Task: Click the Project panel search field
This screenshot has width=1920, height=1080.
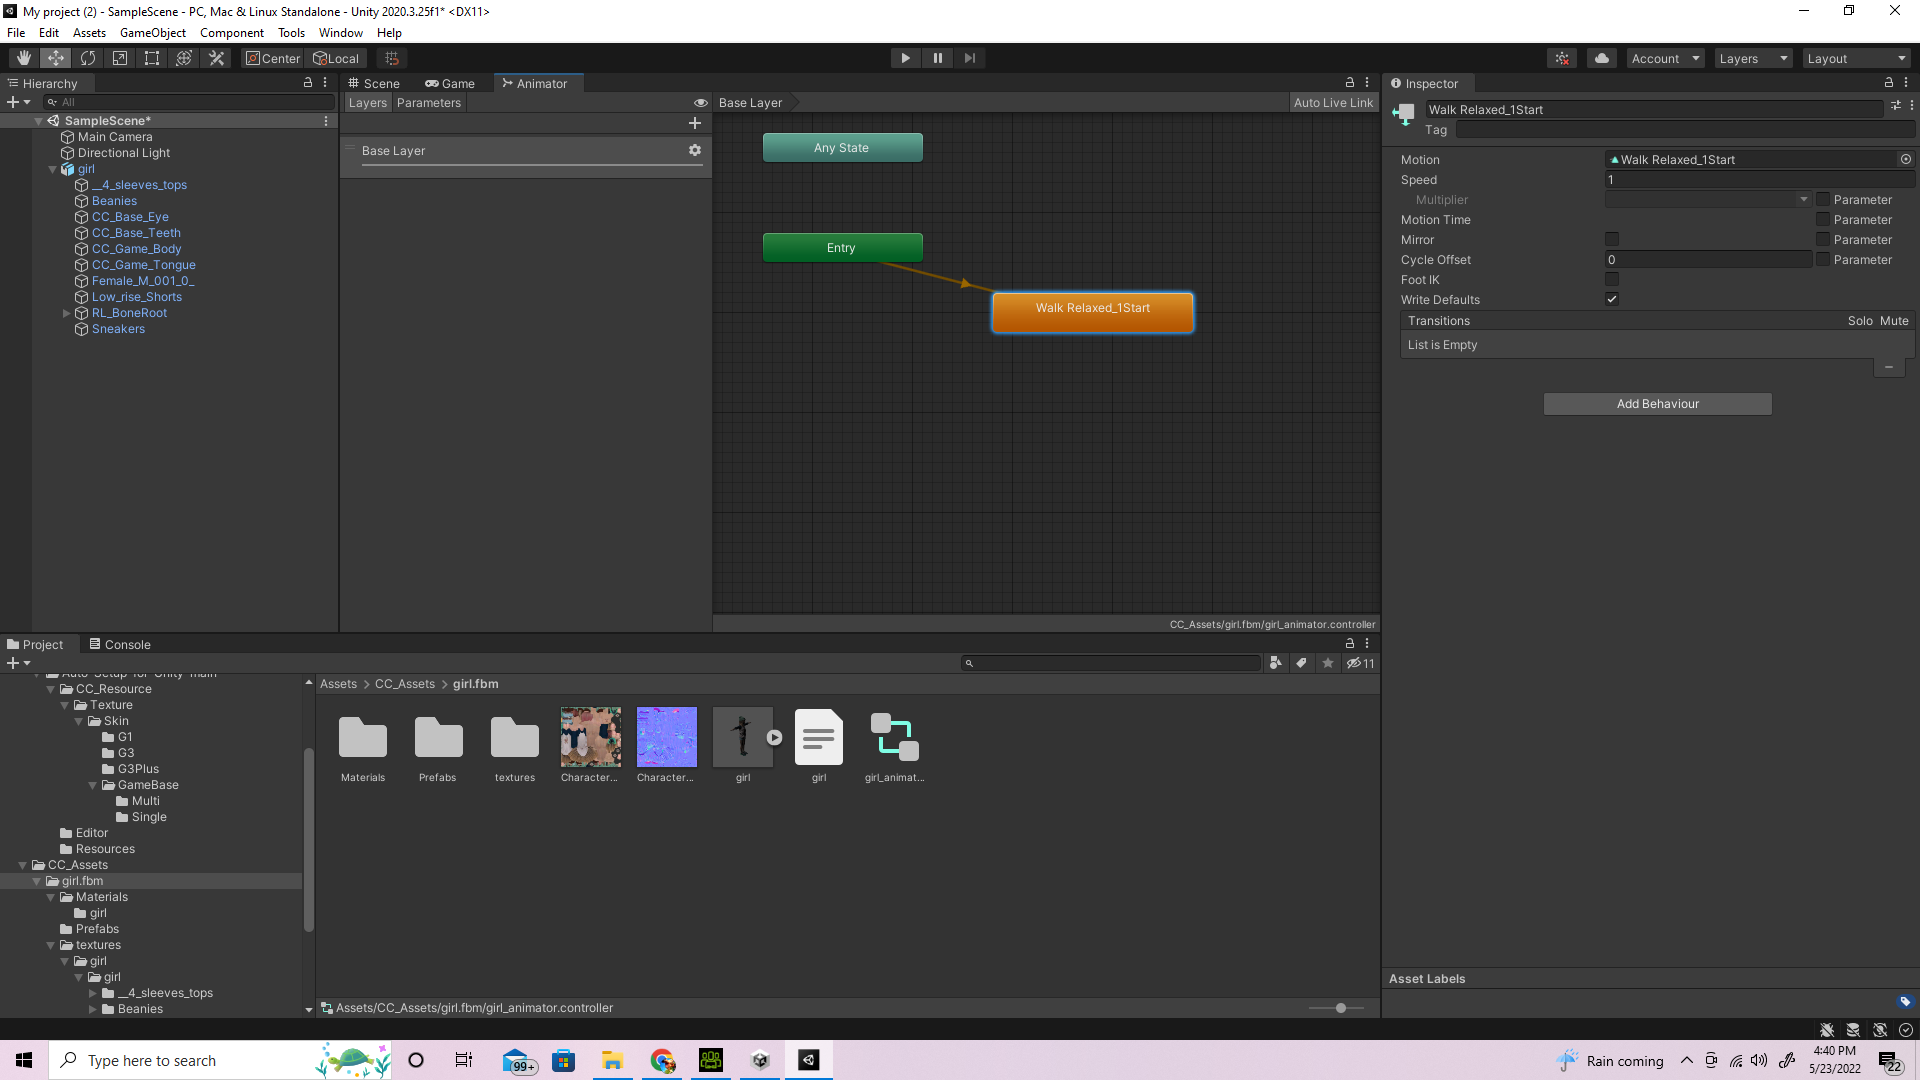Action: [1111, 663]
